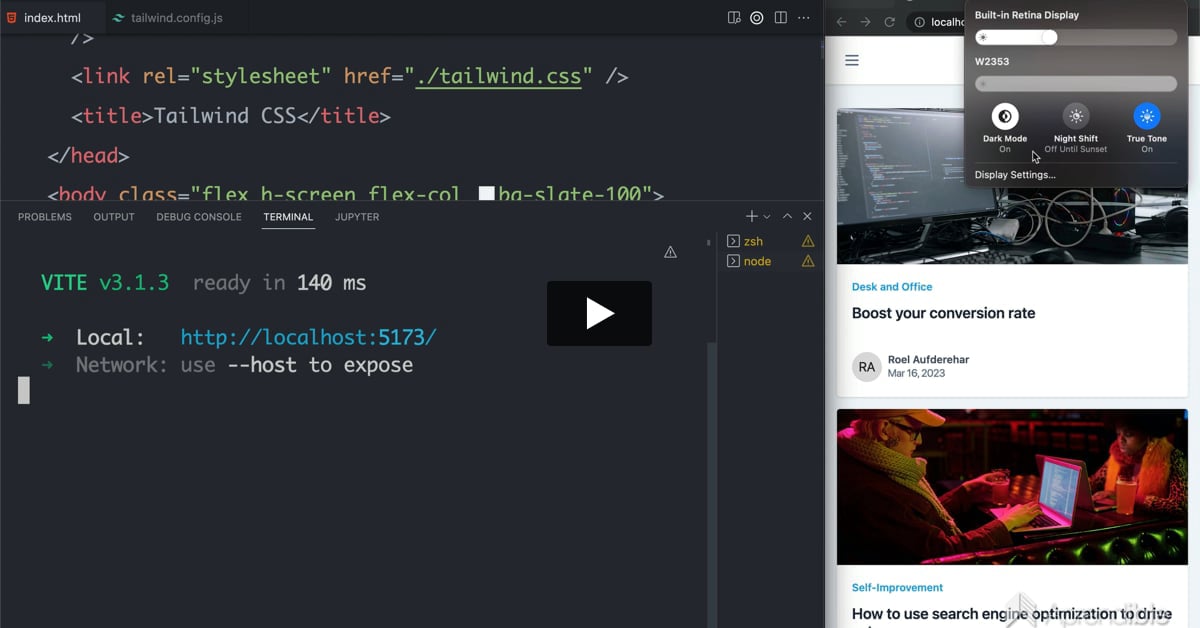Click the neon laptop bar blog image
This screenshot has width=1200, height=628.
click(1012, 487)
